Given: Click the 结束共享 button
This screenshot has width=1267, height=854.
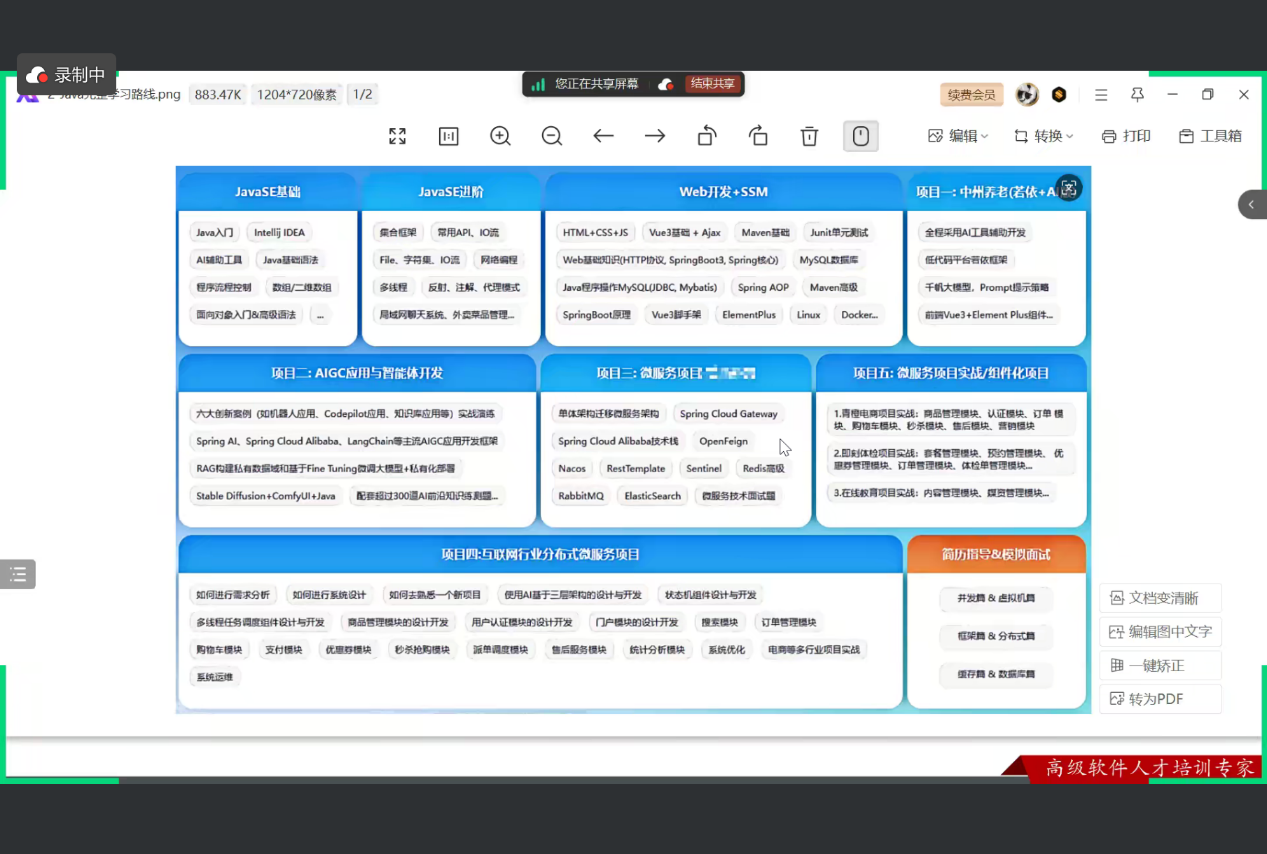Looking at the screenshot, I should click(712, 84).
